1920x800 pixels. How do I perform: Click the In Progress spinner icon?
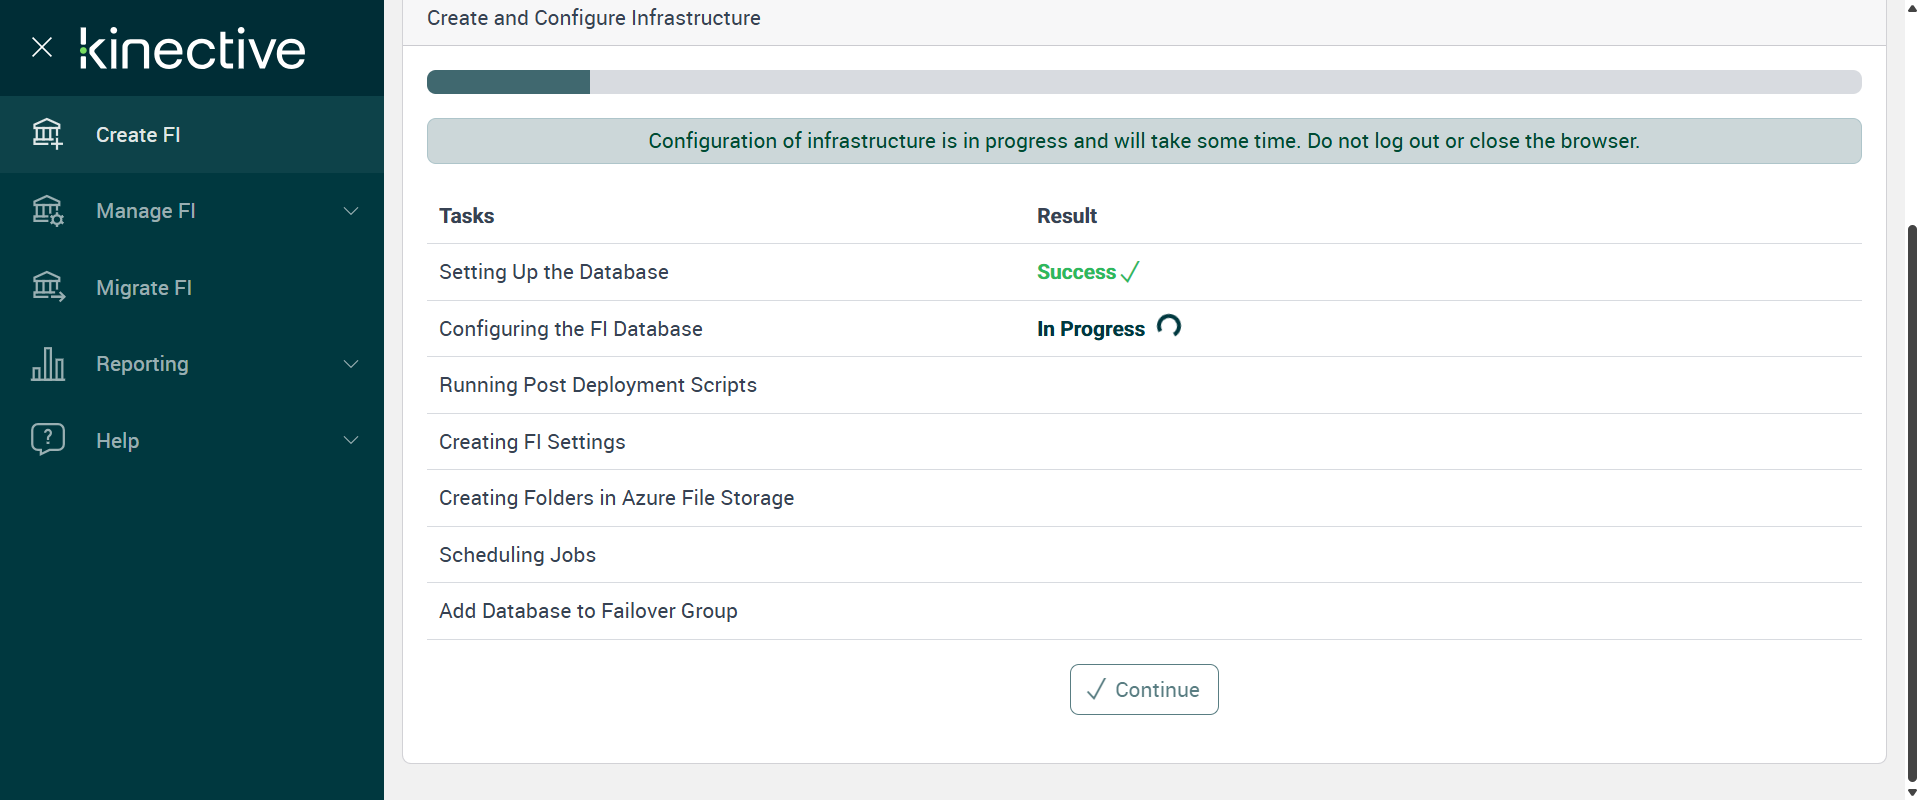tap(1168, 326)
